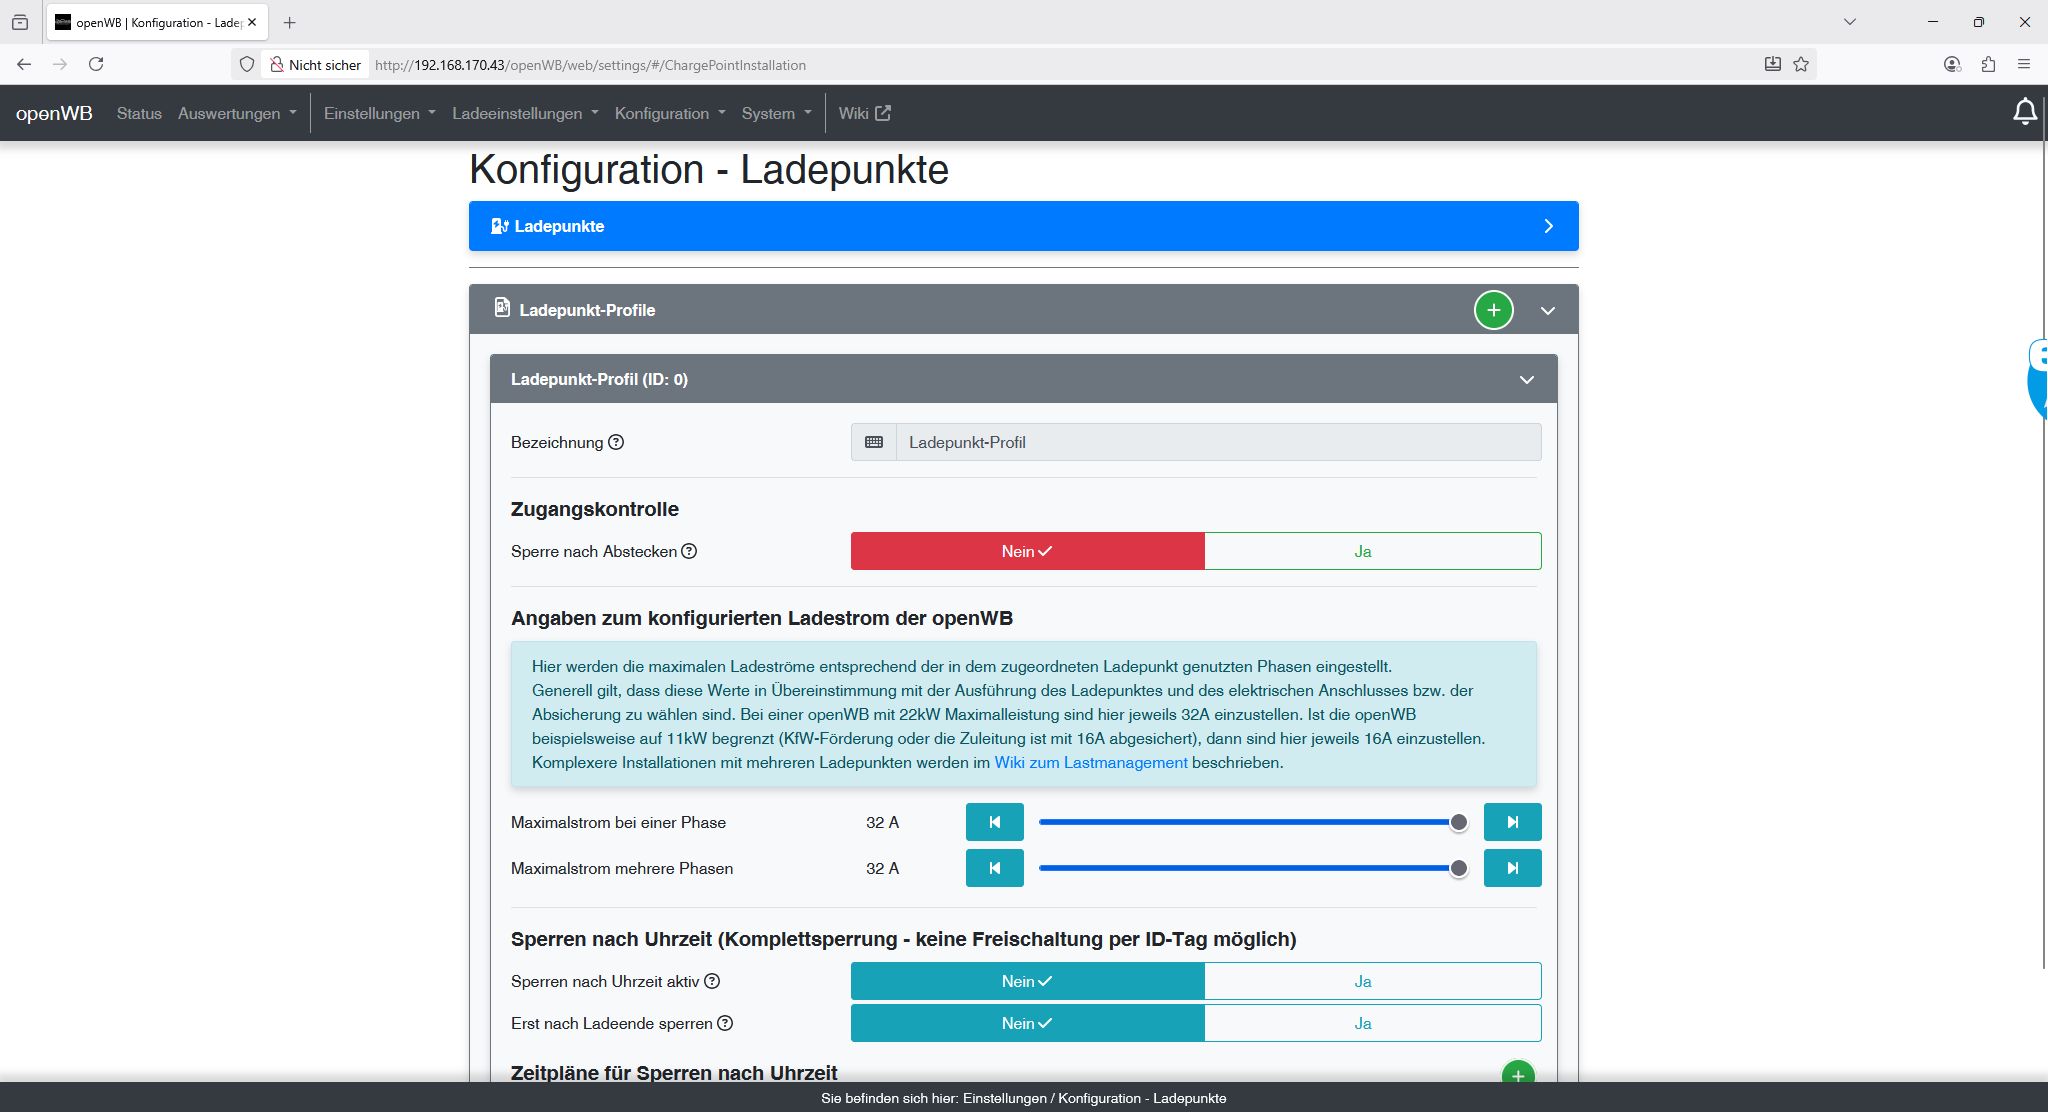The width and height of the screenshot is (2048, 1112).
Task: Set multi-phase Maximalstrom to maximum with skip-forward button
Action: [x=1512, y=868]
